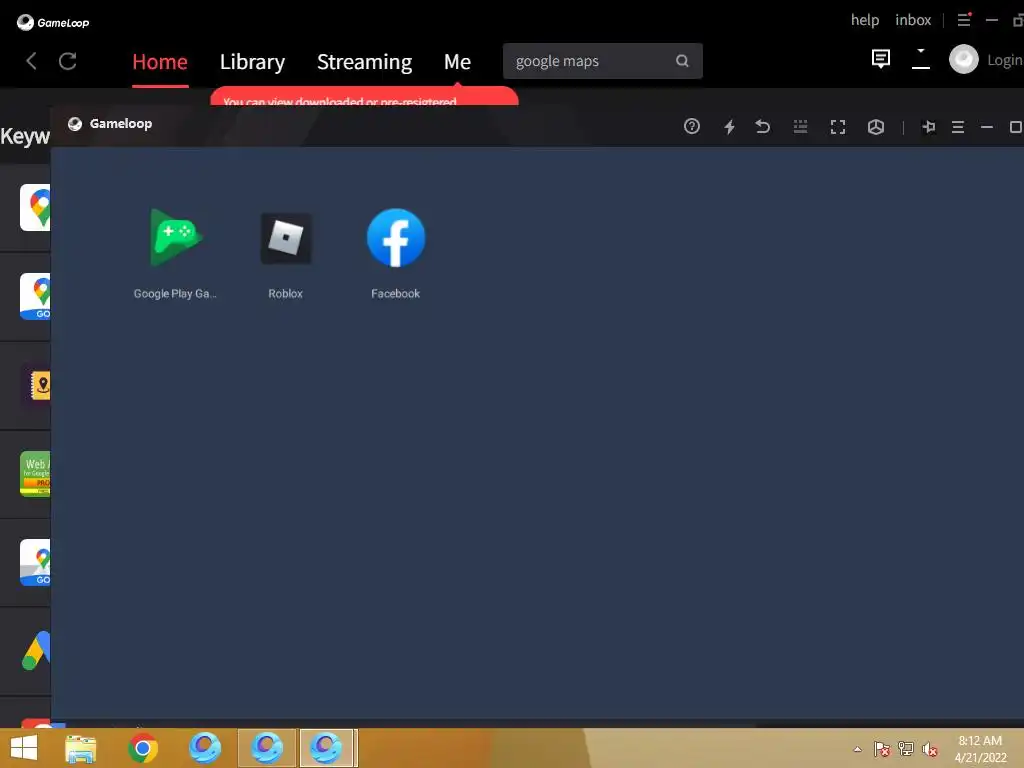1024x768 pixels.
Task: Click the network tray icon
Action: coord(905,748)
